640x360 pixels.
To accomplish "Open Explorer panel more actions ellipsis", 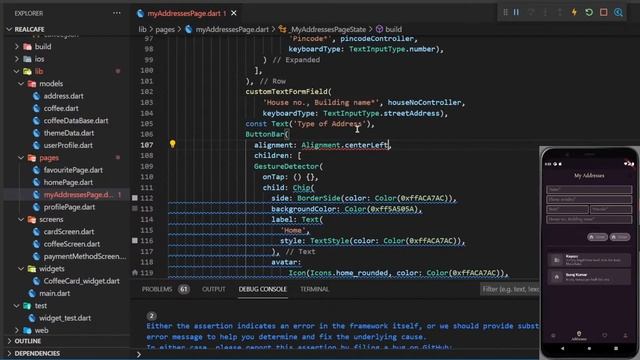I will (x=117, y=13).
